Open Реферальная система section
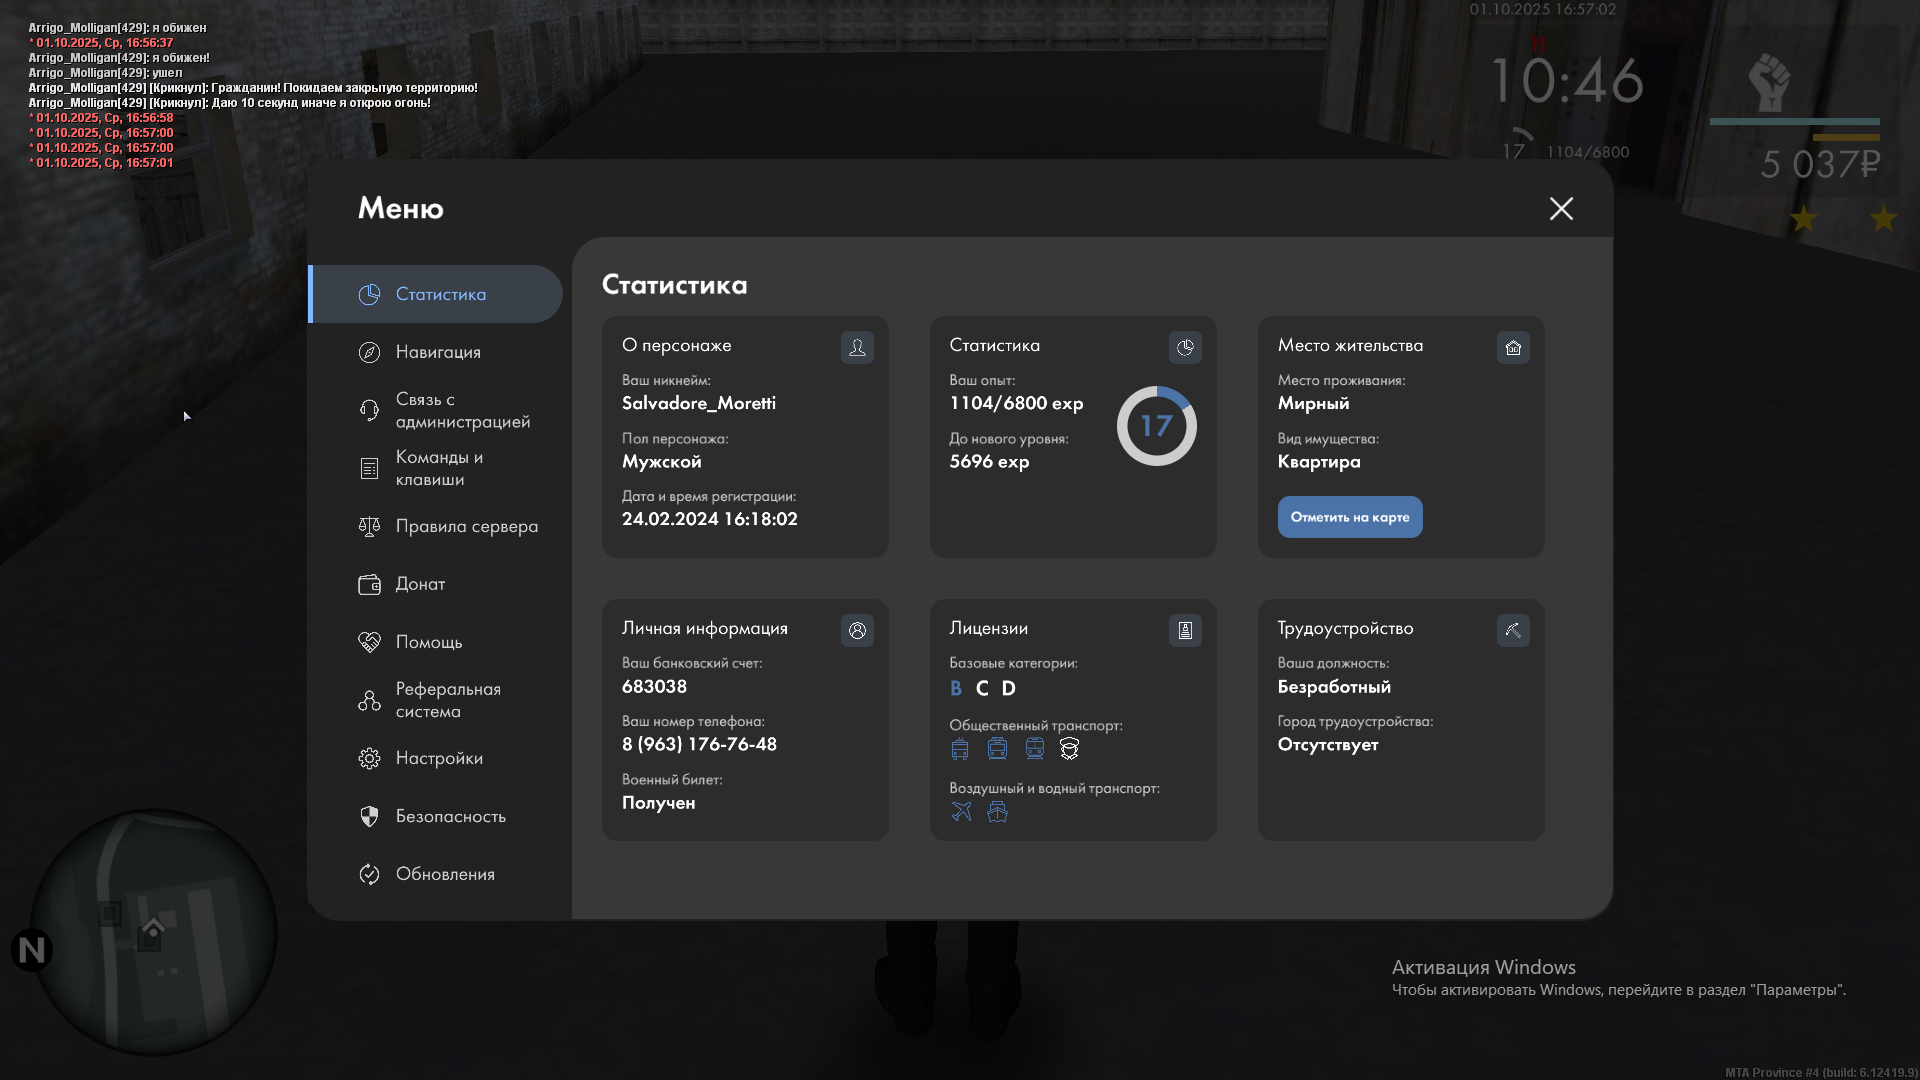Screen dimensions: 1920x1080 point(447,700)
